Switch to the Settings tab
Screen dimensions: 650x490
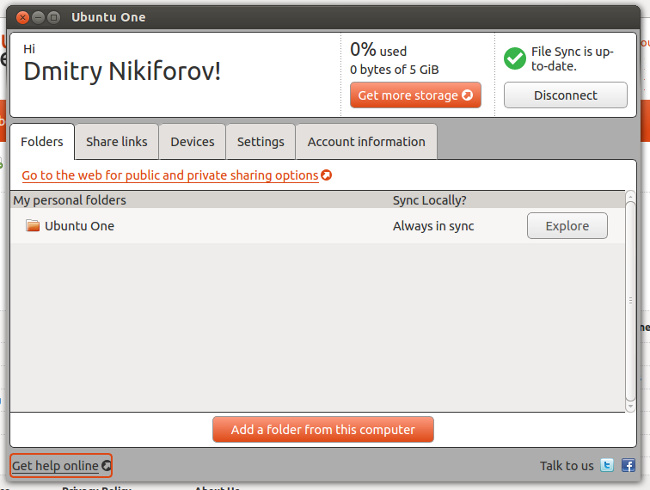pos(260,141)
